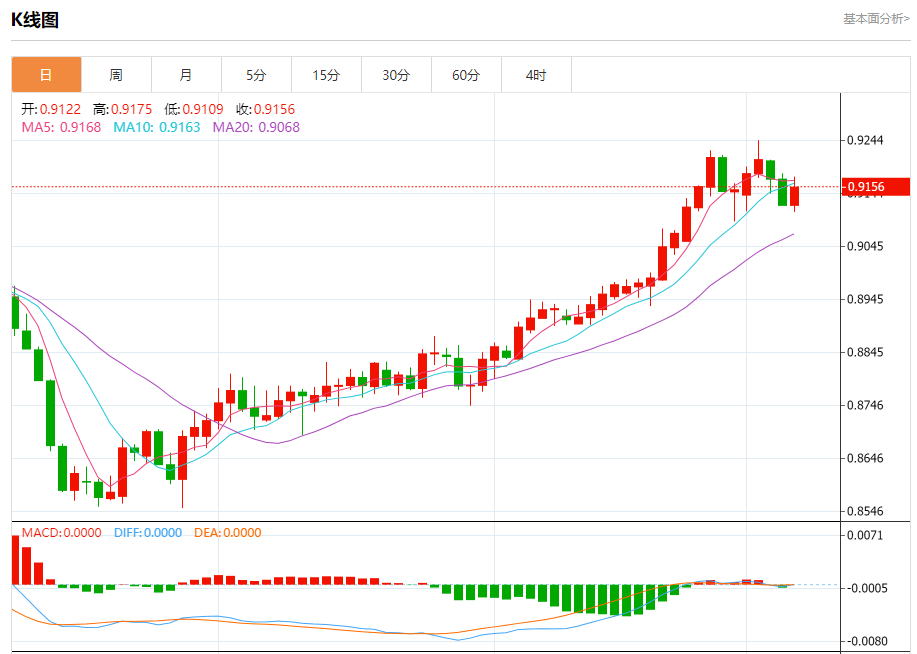Click the 0.8945 price axis label
917x654 pixels.
tap(866, 300)
